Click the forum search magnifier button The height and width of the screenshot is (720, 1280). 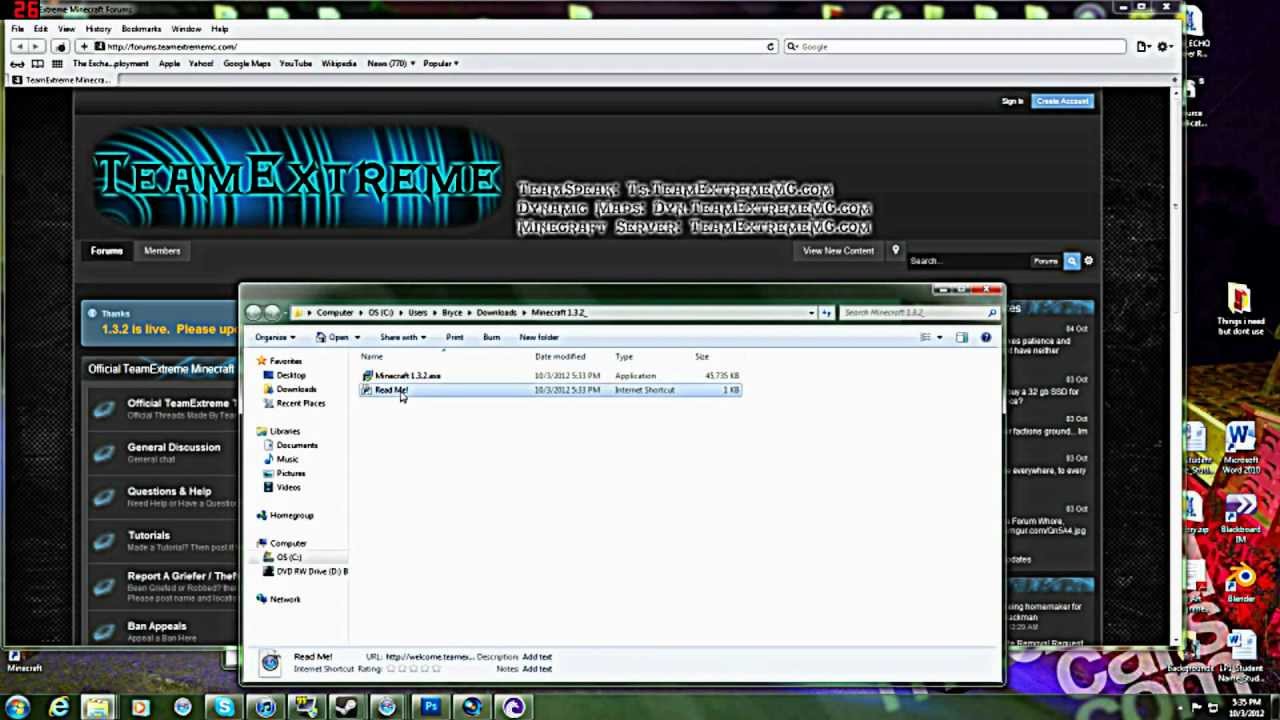pos(1072,261)
